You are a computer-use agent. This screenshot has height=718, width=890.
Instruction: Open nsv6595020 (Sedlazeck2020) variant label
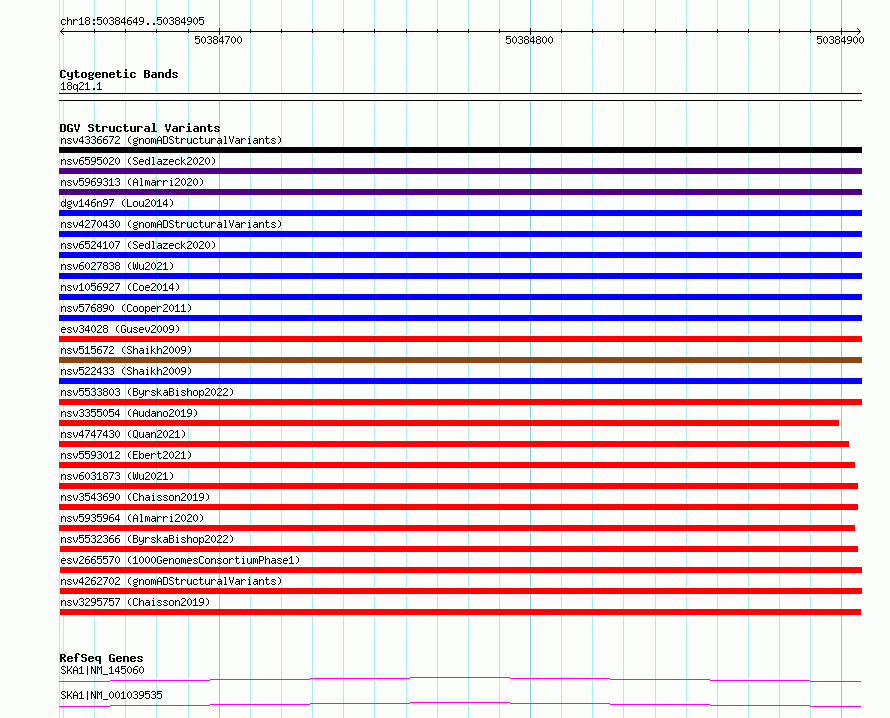click(x=138, y=161)
